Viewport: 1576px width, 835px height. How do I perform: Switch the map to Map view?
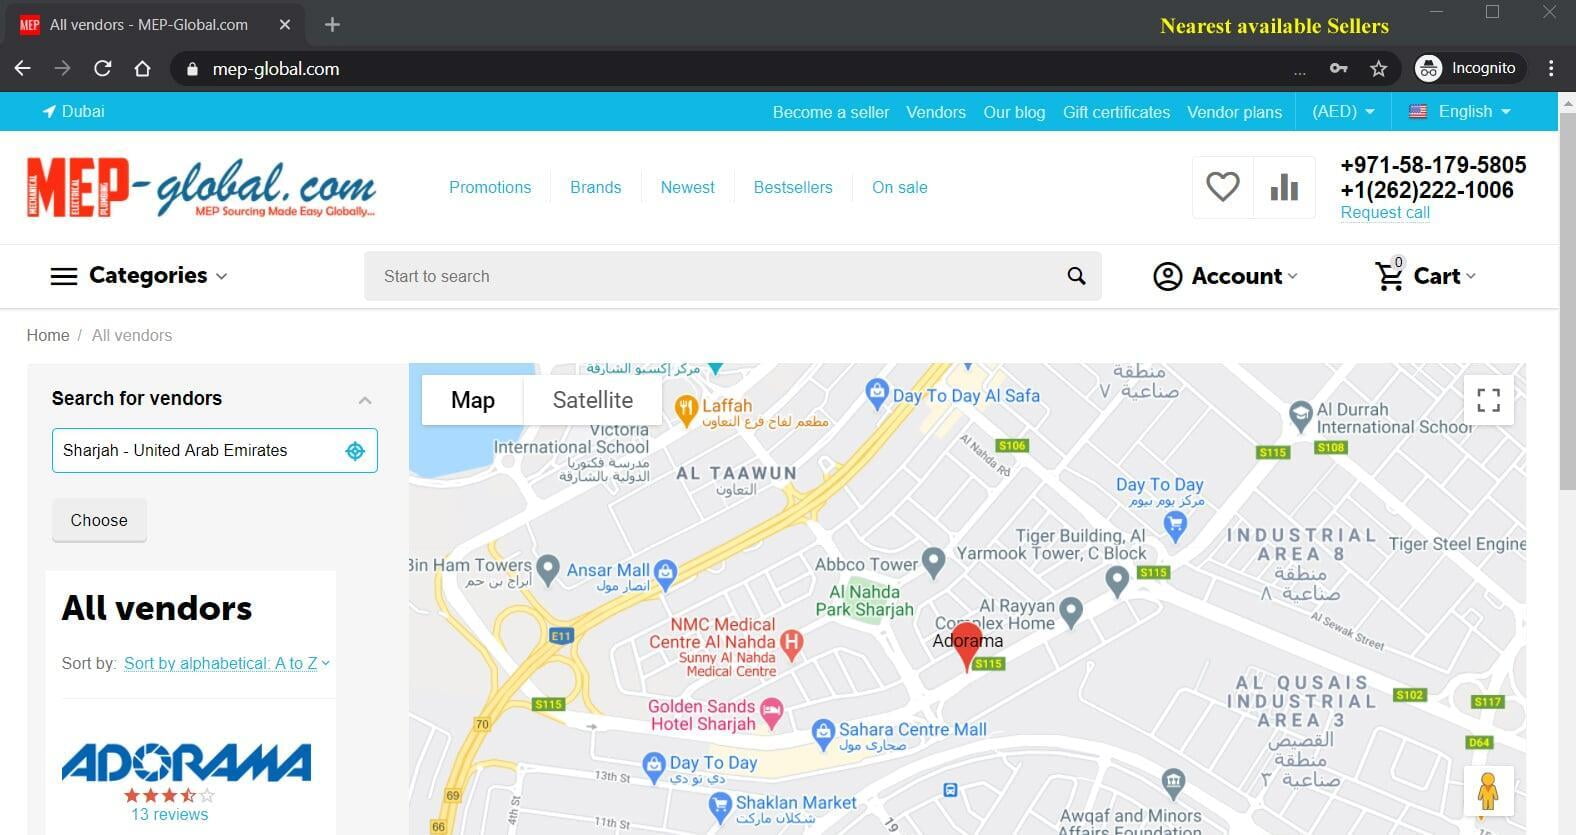pyautogui.click(x=473, y=400)
